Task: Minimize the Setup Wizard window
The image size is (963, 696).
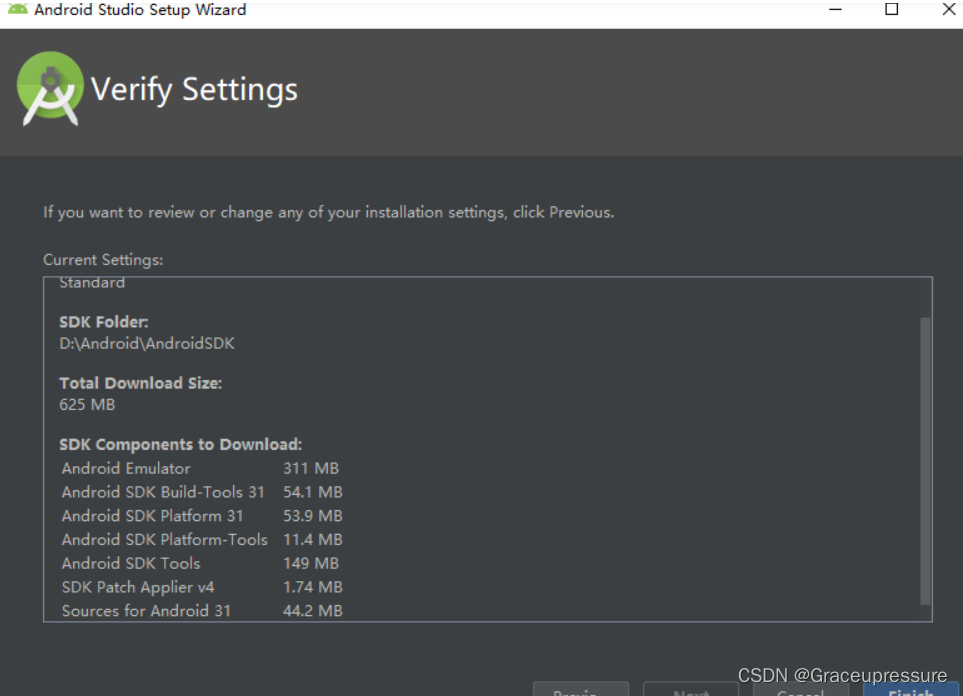Action: [835, 9]
